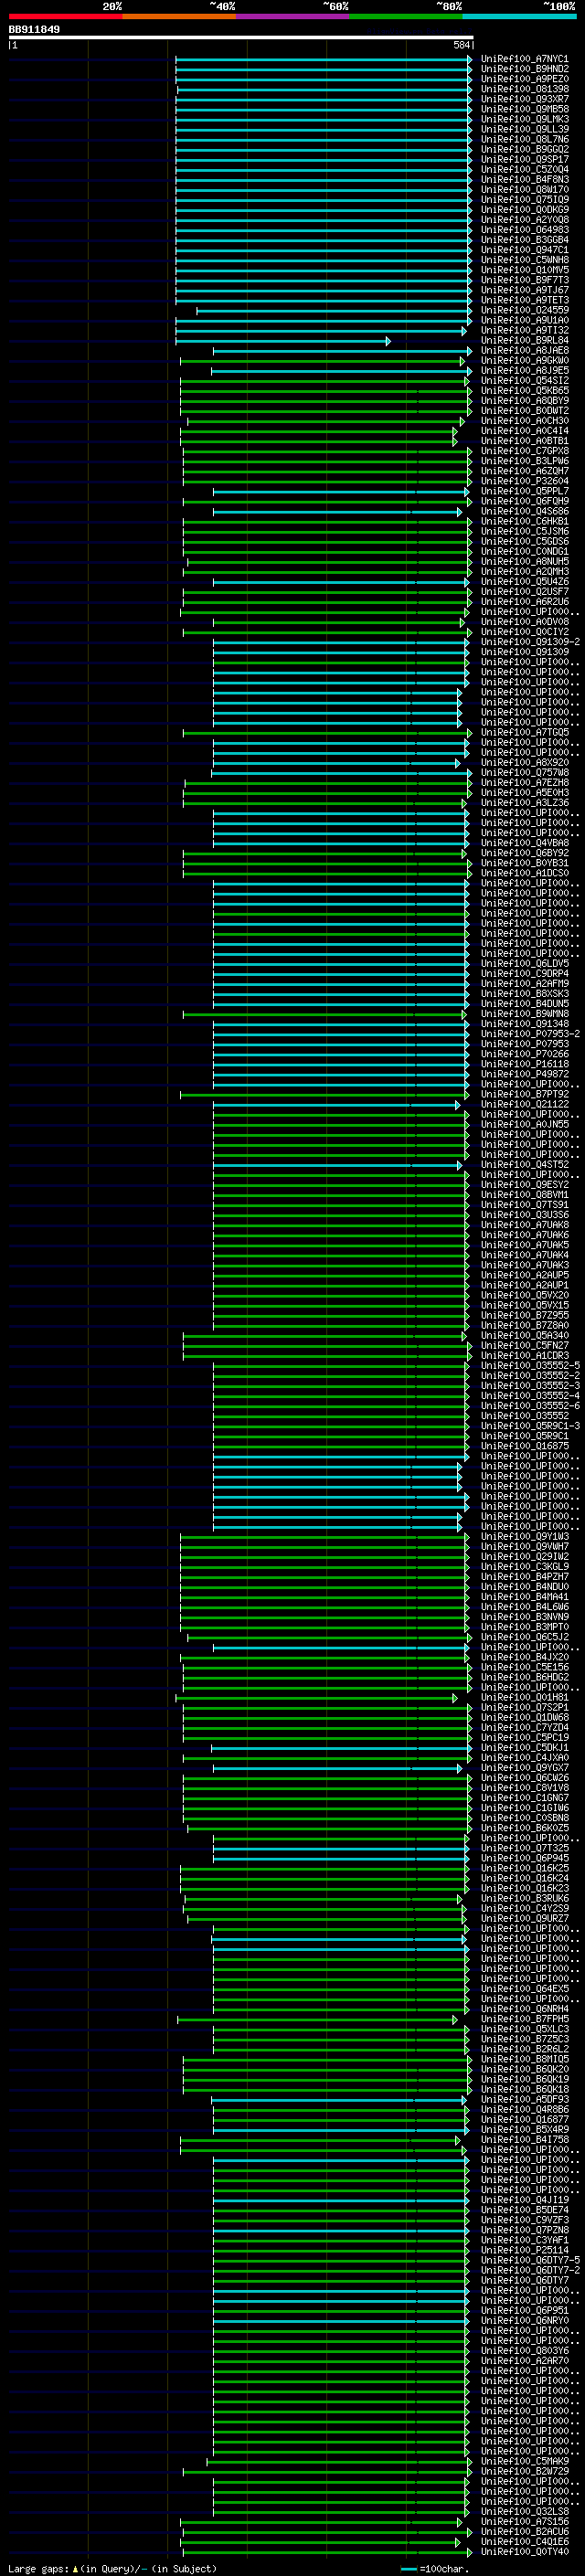The image size is (585, 2576).
Task: Click the UniRef100_Q2USF7 hit label
Action: click(524, 591)
